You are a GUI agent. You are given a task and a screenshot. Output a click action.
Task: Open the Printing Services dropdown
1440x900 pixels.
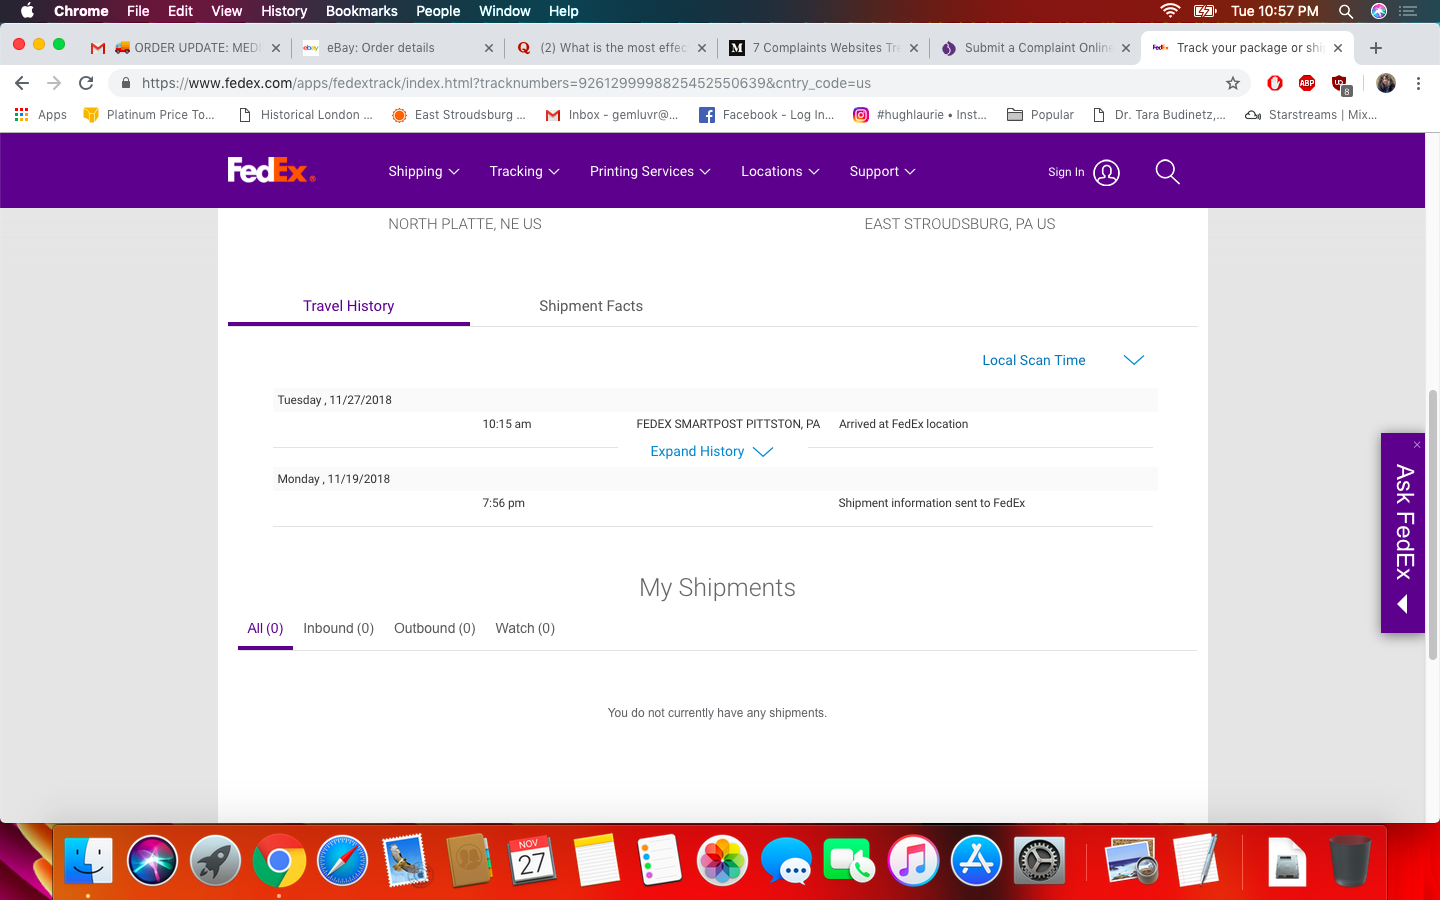coord(649,172)
